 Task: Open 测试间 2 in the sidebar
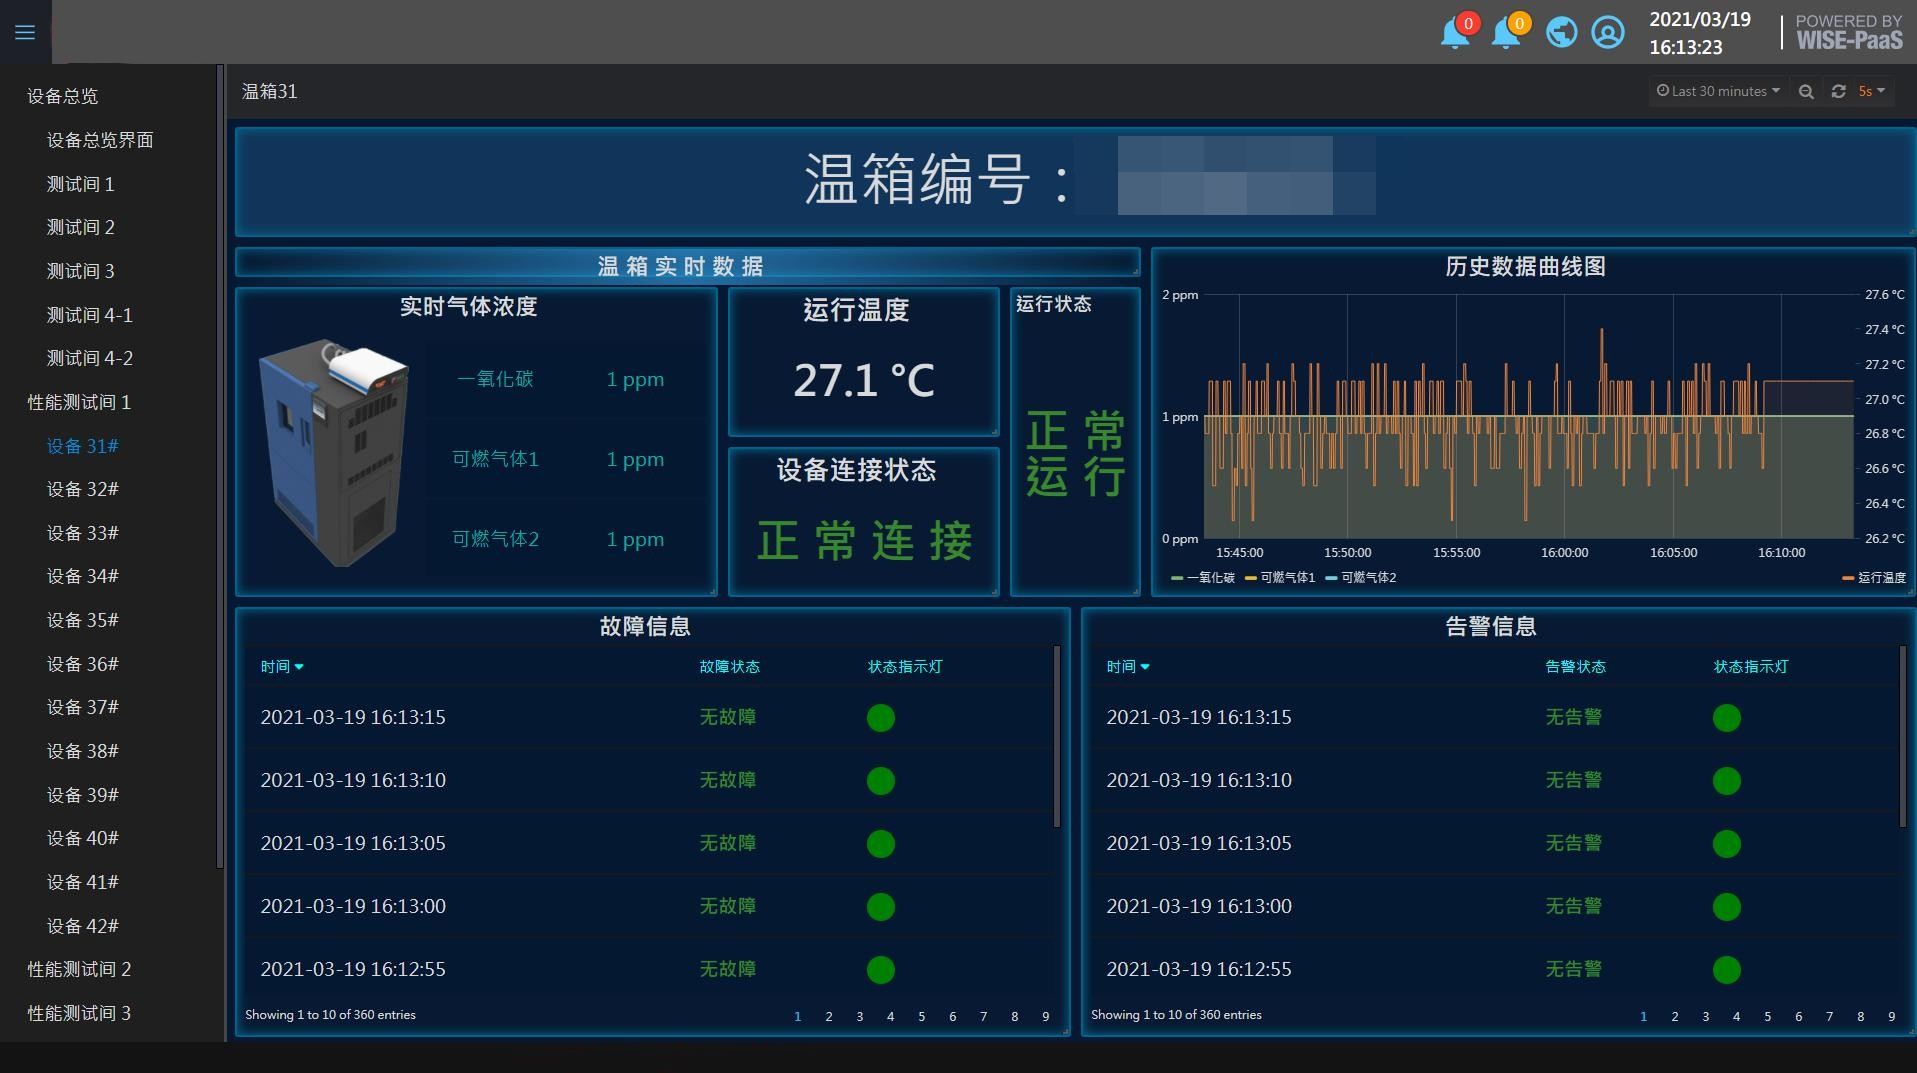click(80, 227)
